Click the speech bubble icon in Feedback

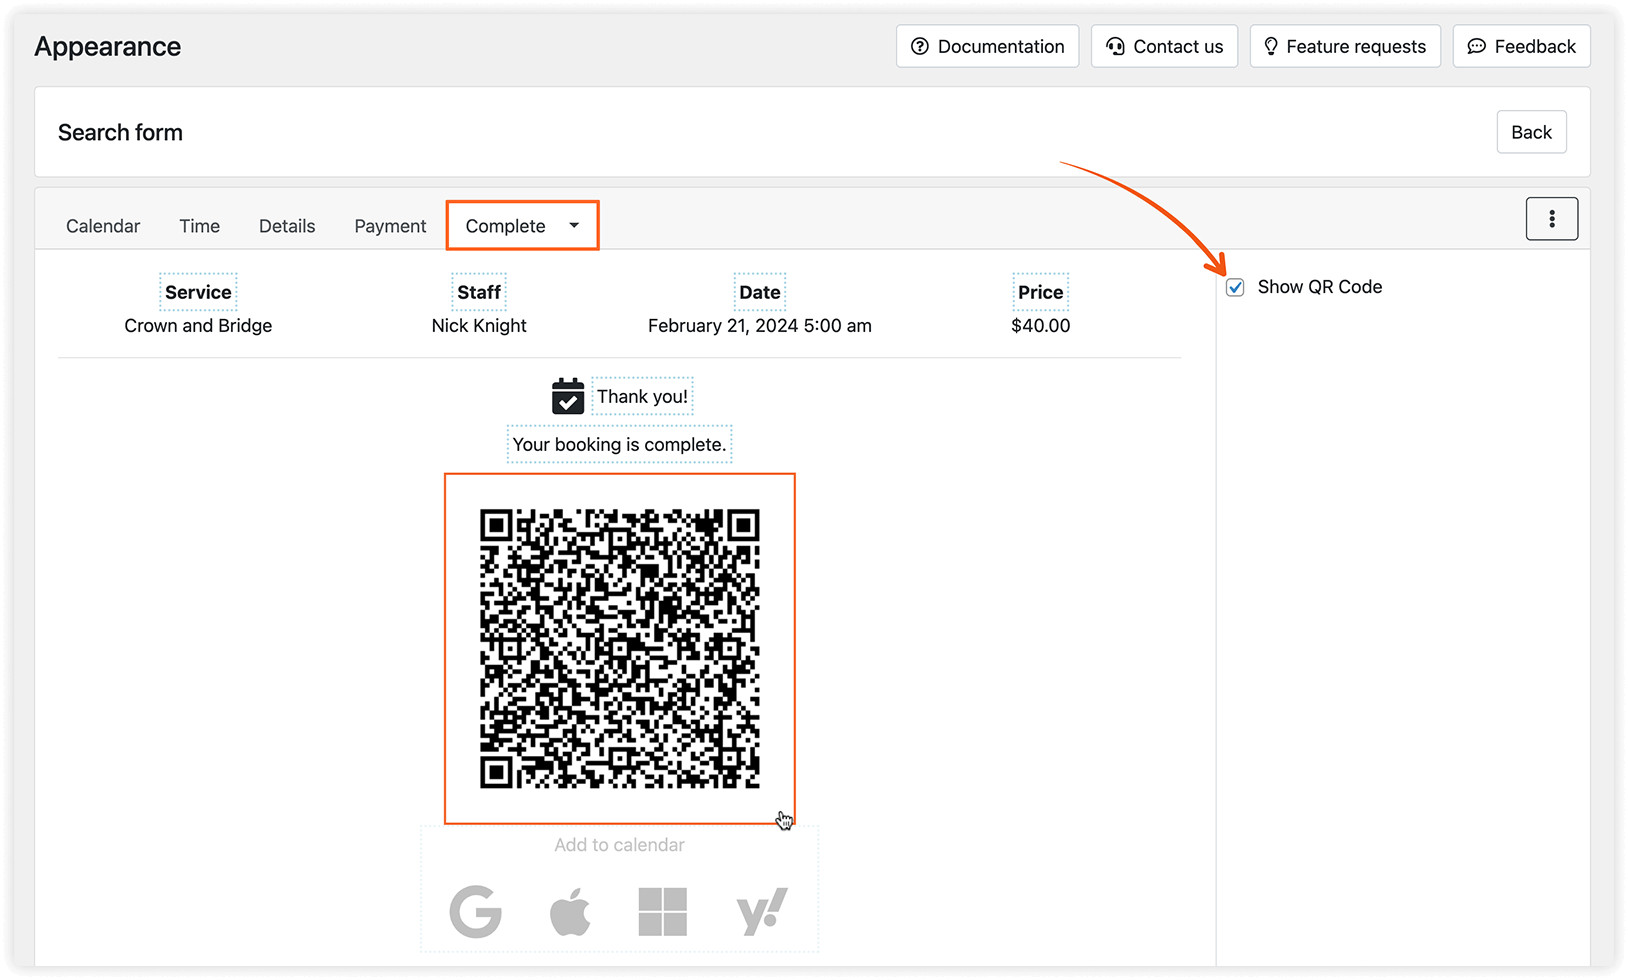1476,46
